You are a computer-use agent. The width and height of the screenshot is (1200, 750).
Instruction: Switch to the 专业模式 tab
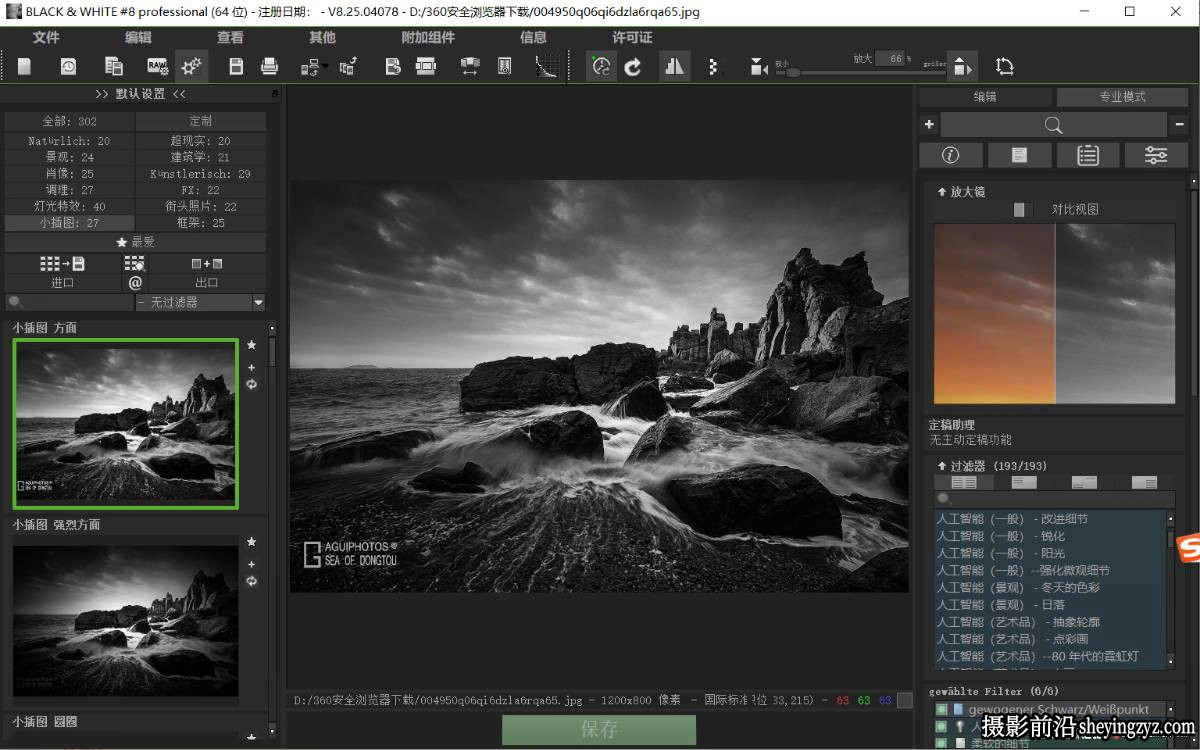(1122, 97)
